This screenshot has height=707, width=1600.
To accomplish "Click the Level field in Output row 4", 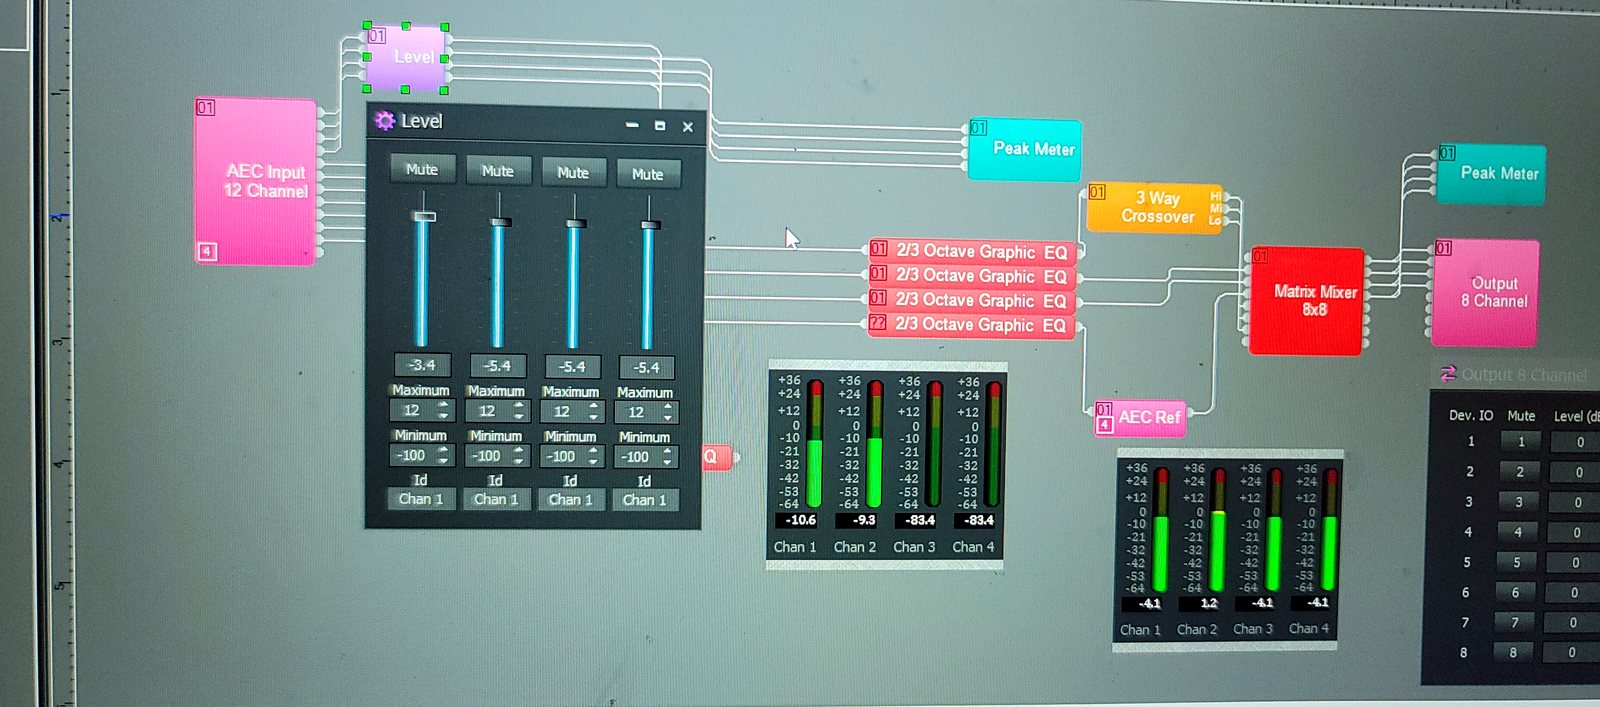I will [x=1576, y=533].
